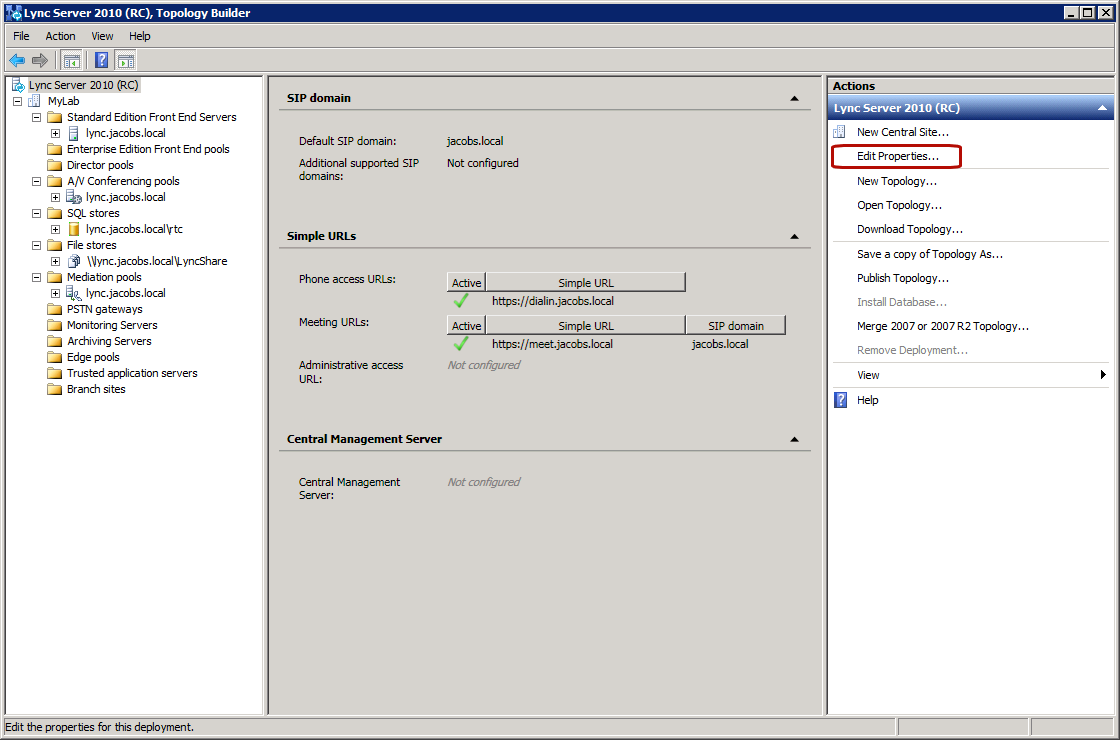Screen dimensions: 1120x740
Task: Click the green checkmark for dialin.jacobs.local
Action: click(x=461, y=301)
